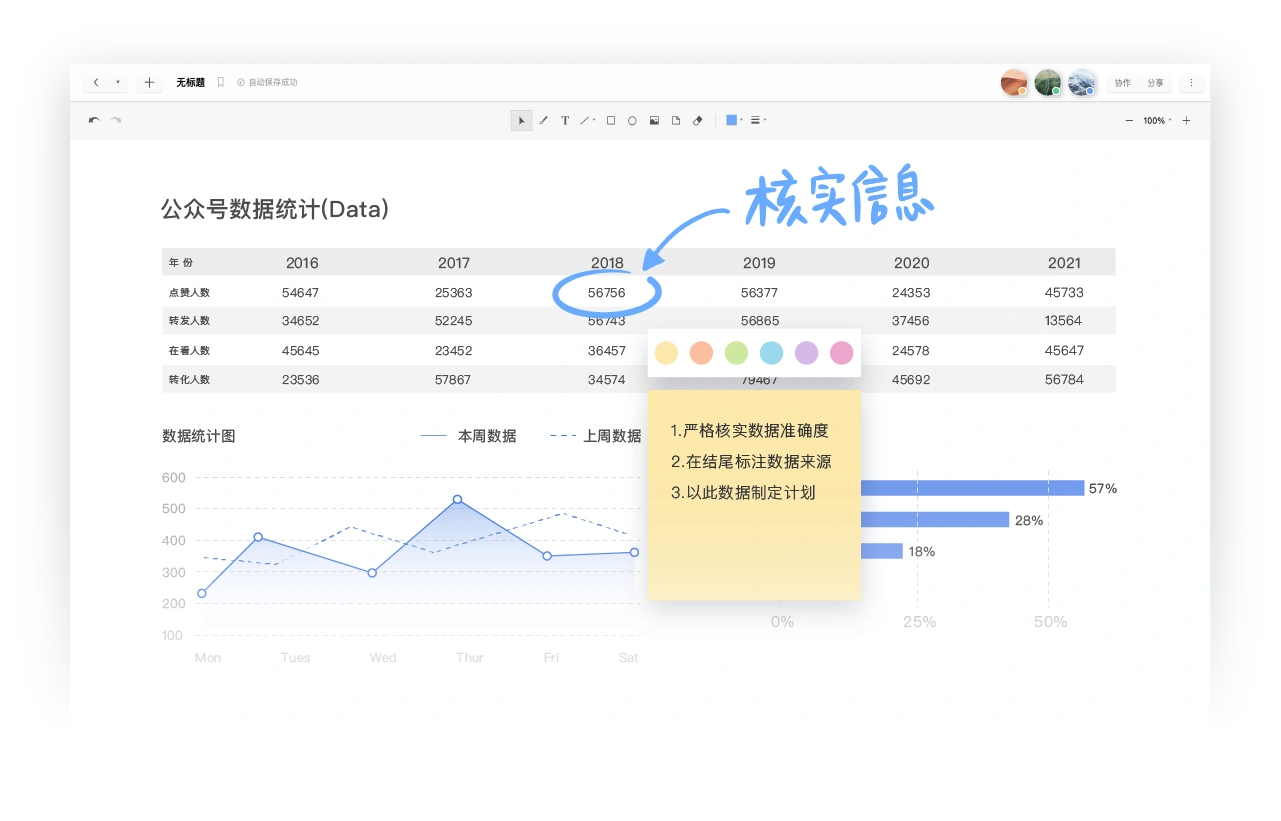Open the more options kebab menu

click(x=1190, y=83)
